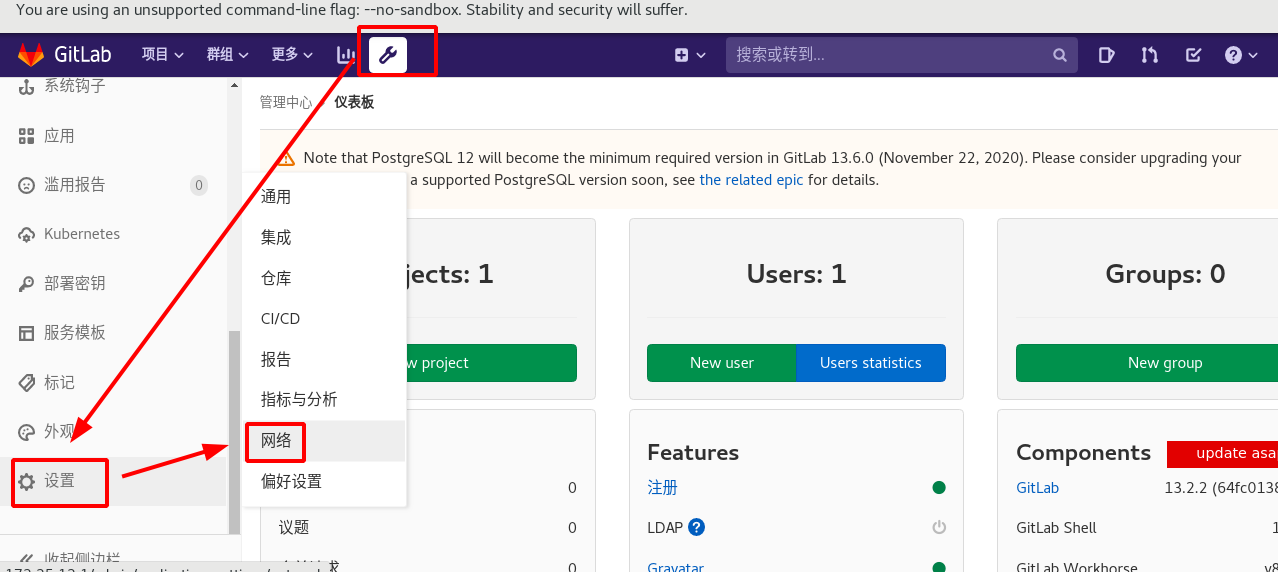1278x572 pixels.
Task: Open the 注册 feature link
Action: tap(662, 488)
